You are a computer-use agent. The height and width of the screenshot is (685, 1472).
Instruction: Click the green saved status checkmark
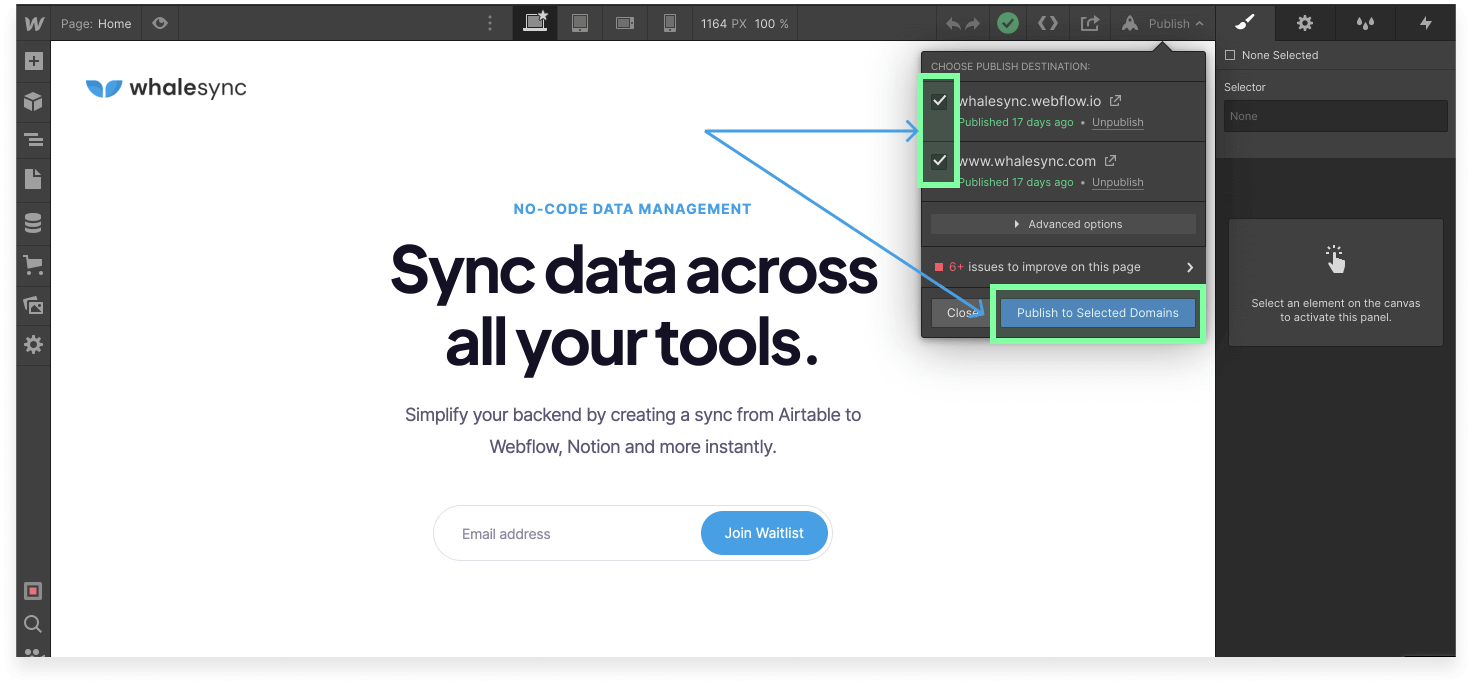(1008, 23)
